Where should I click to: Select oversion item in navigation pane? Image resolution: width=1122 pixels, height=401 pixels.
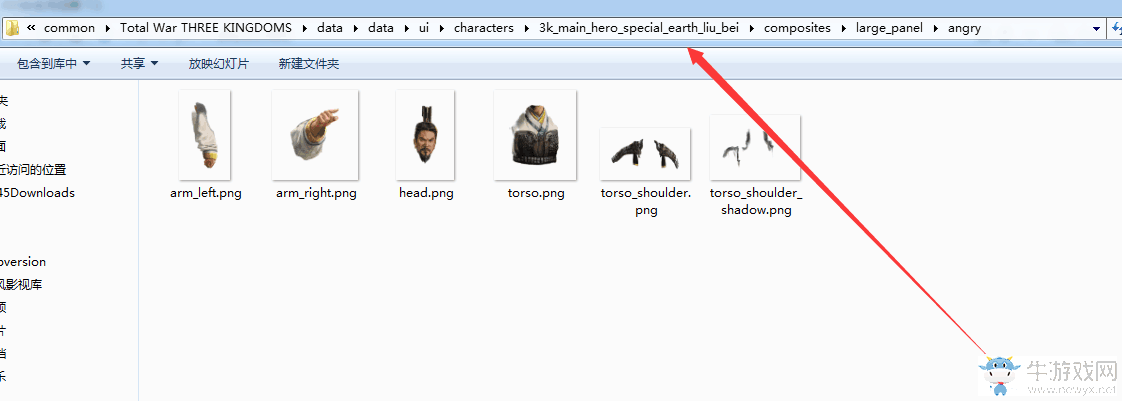(x=23, y=261)
